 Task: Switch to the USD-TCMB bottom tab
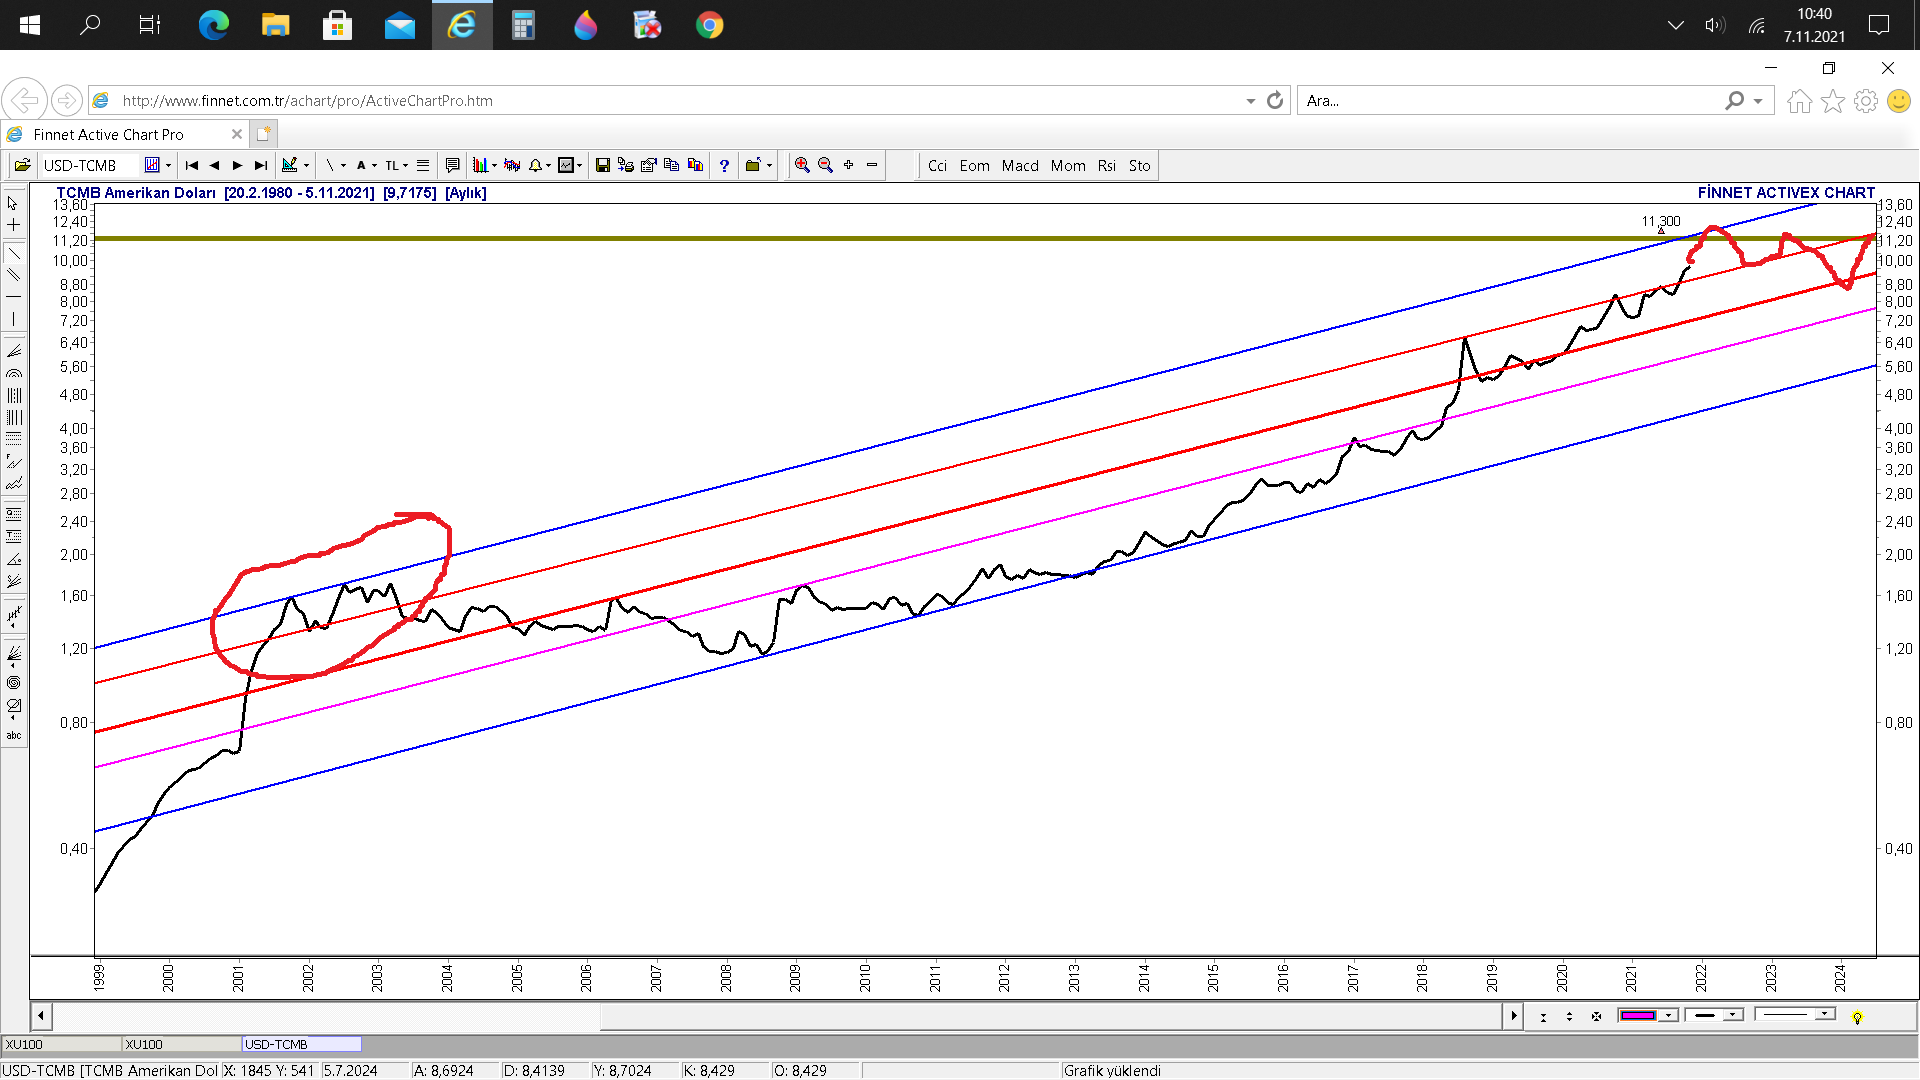coord(300,1044)
